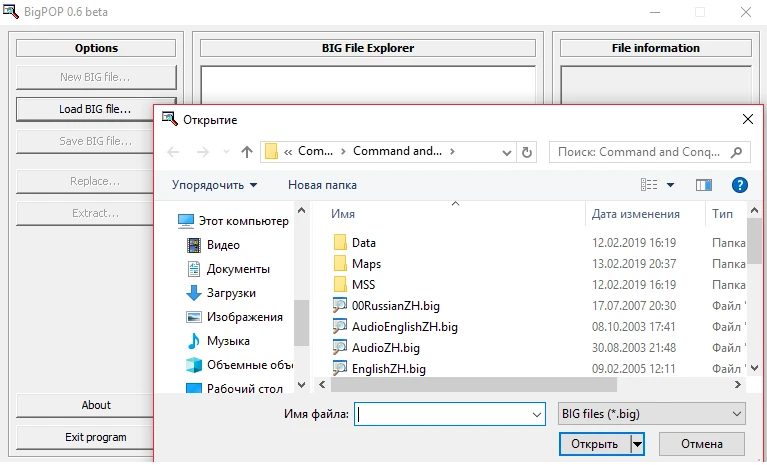Click the Forward arrow in the Open dialog
Image resolution: width=767 pixels, height=465 pixels.
[x=203, y=152]
